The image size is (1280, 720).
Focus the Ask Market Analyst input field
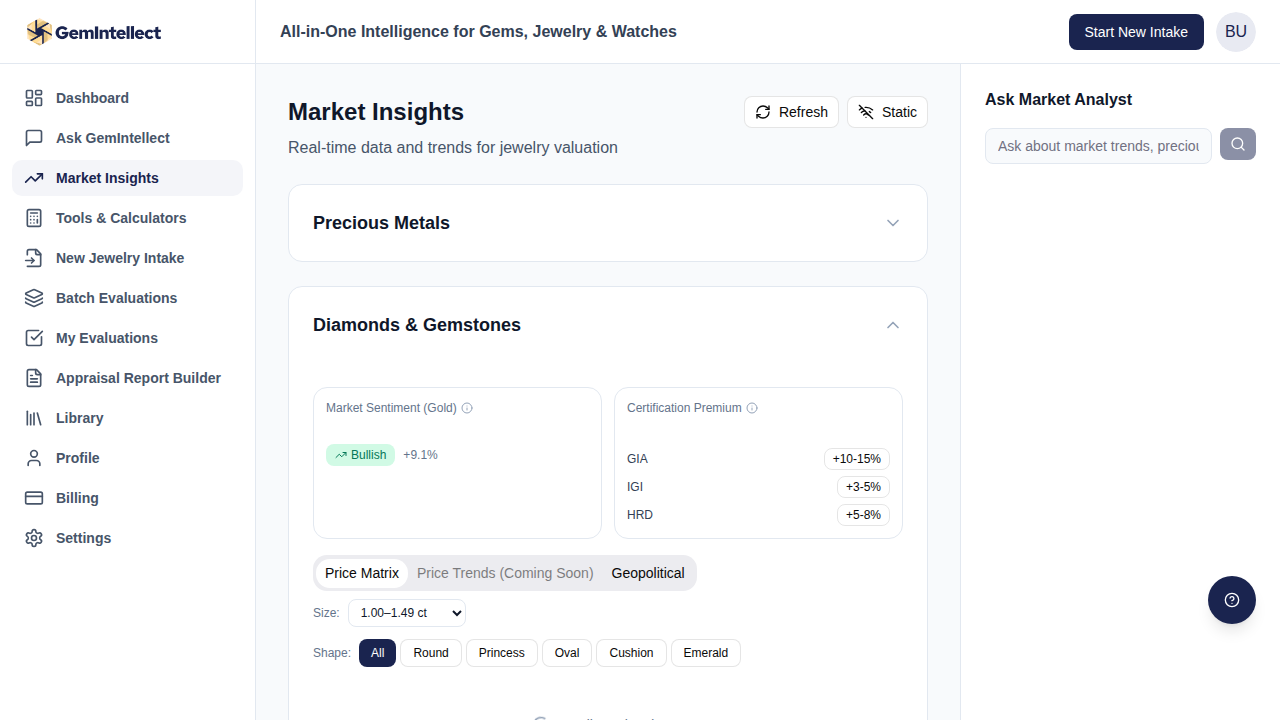(1097, 146)
